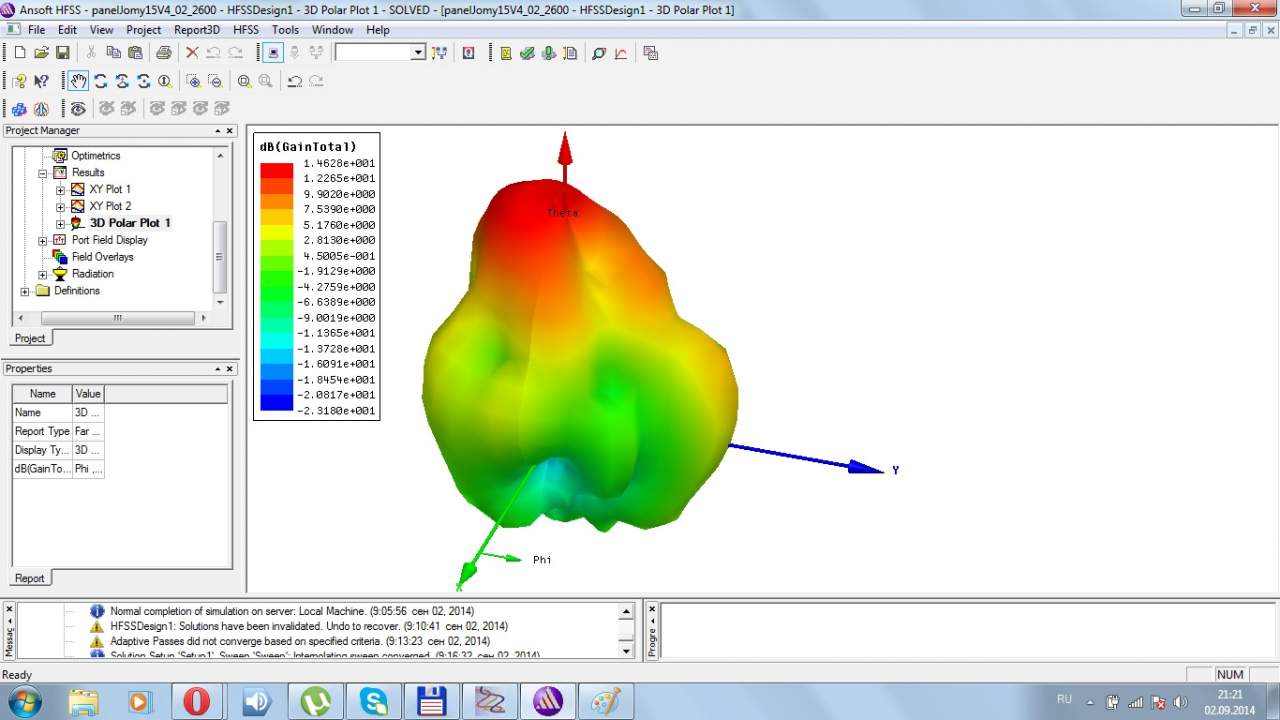Image resolution: width=1280 pixels, height=720 pixels.
Task: Click the red X Delete icon
Action: tap(192, 53)
